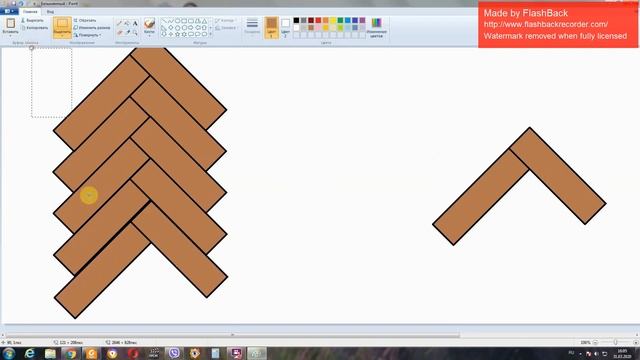
Task: Click Изменить размер (Resize) button
Action: 92,27
